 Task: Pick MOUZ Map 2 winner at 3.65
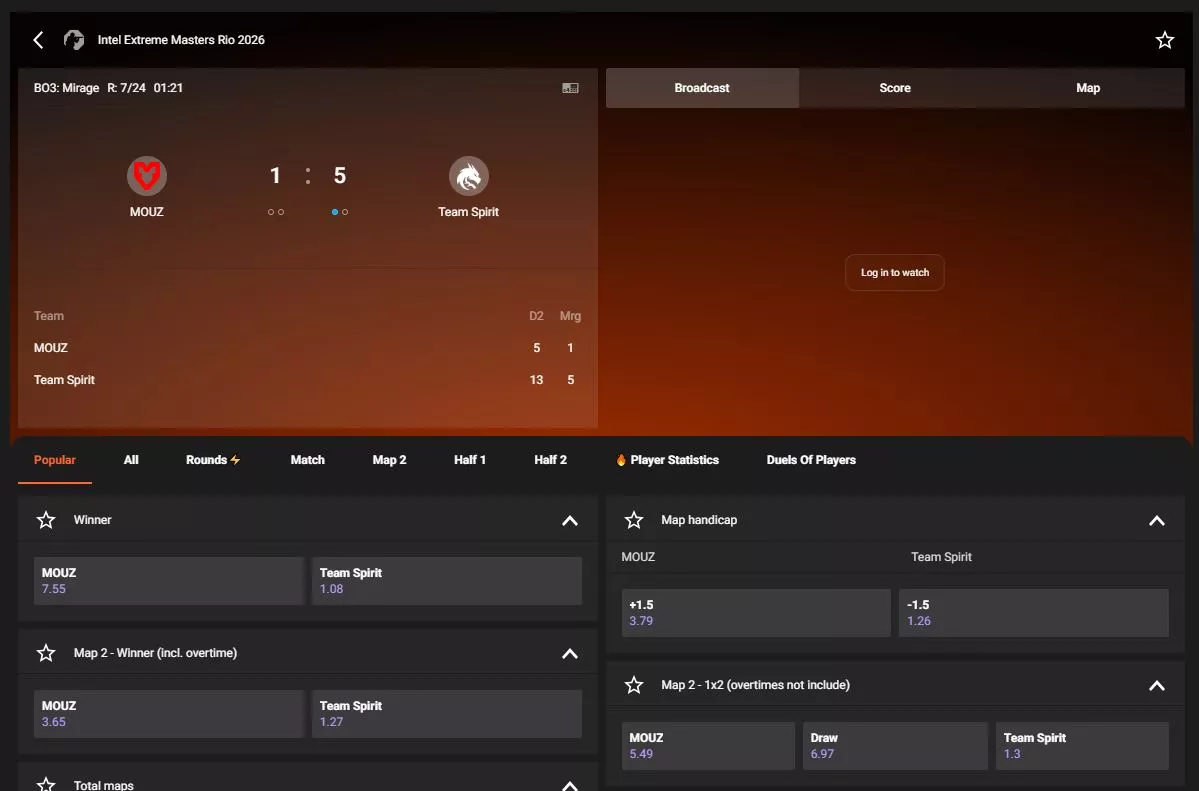169,714
